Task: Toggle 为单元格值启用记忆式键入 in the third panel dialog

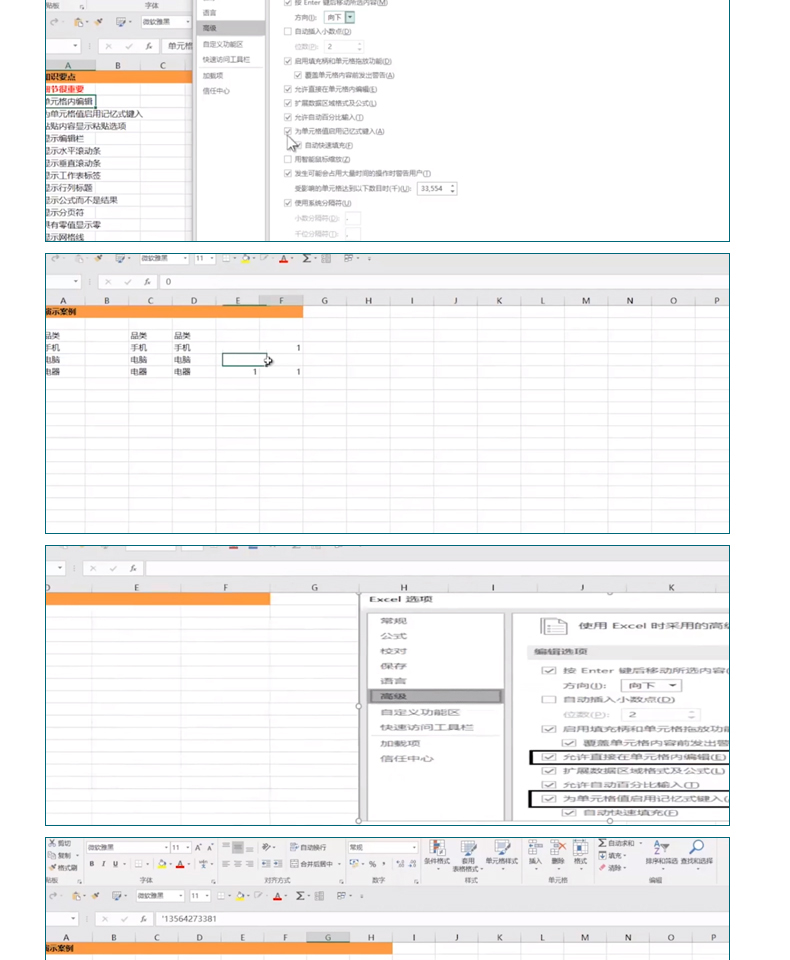Action: click(x=549, y=799)
